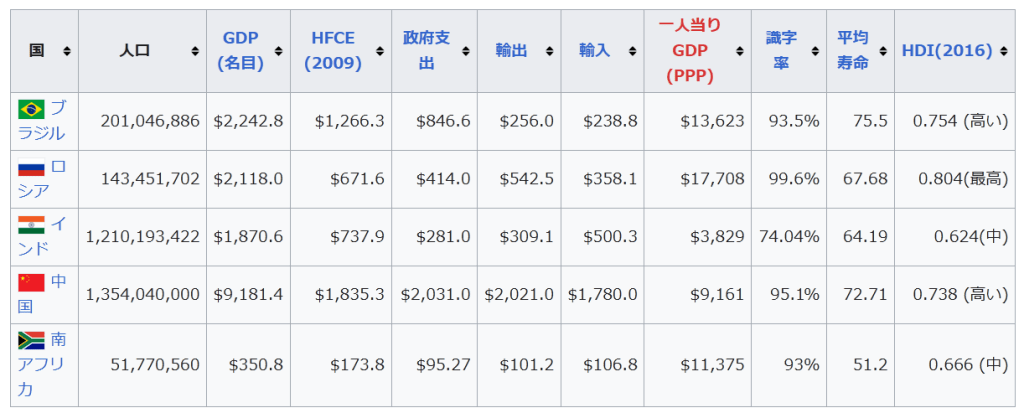Sort by 輸出 column sort arrows
1024x413 pixels.
tap(548, 51)
